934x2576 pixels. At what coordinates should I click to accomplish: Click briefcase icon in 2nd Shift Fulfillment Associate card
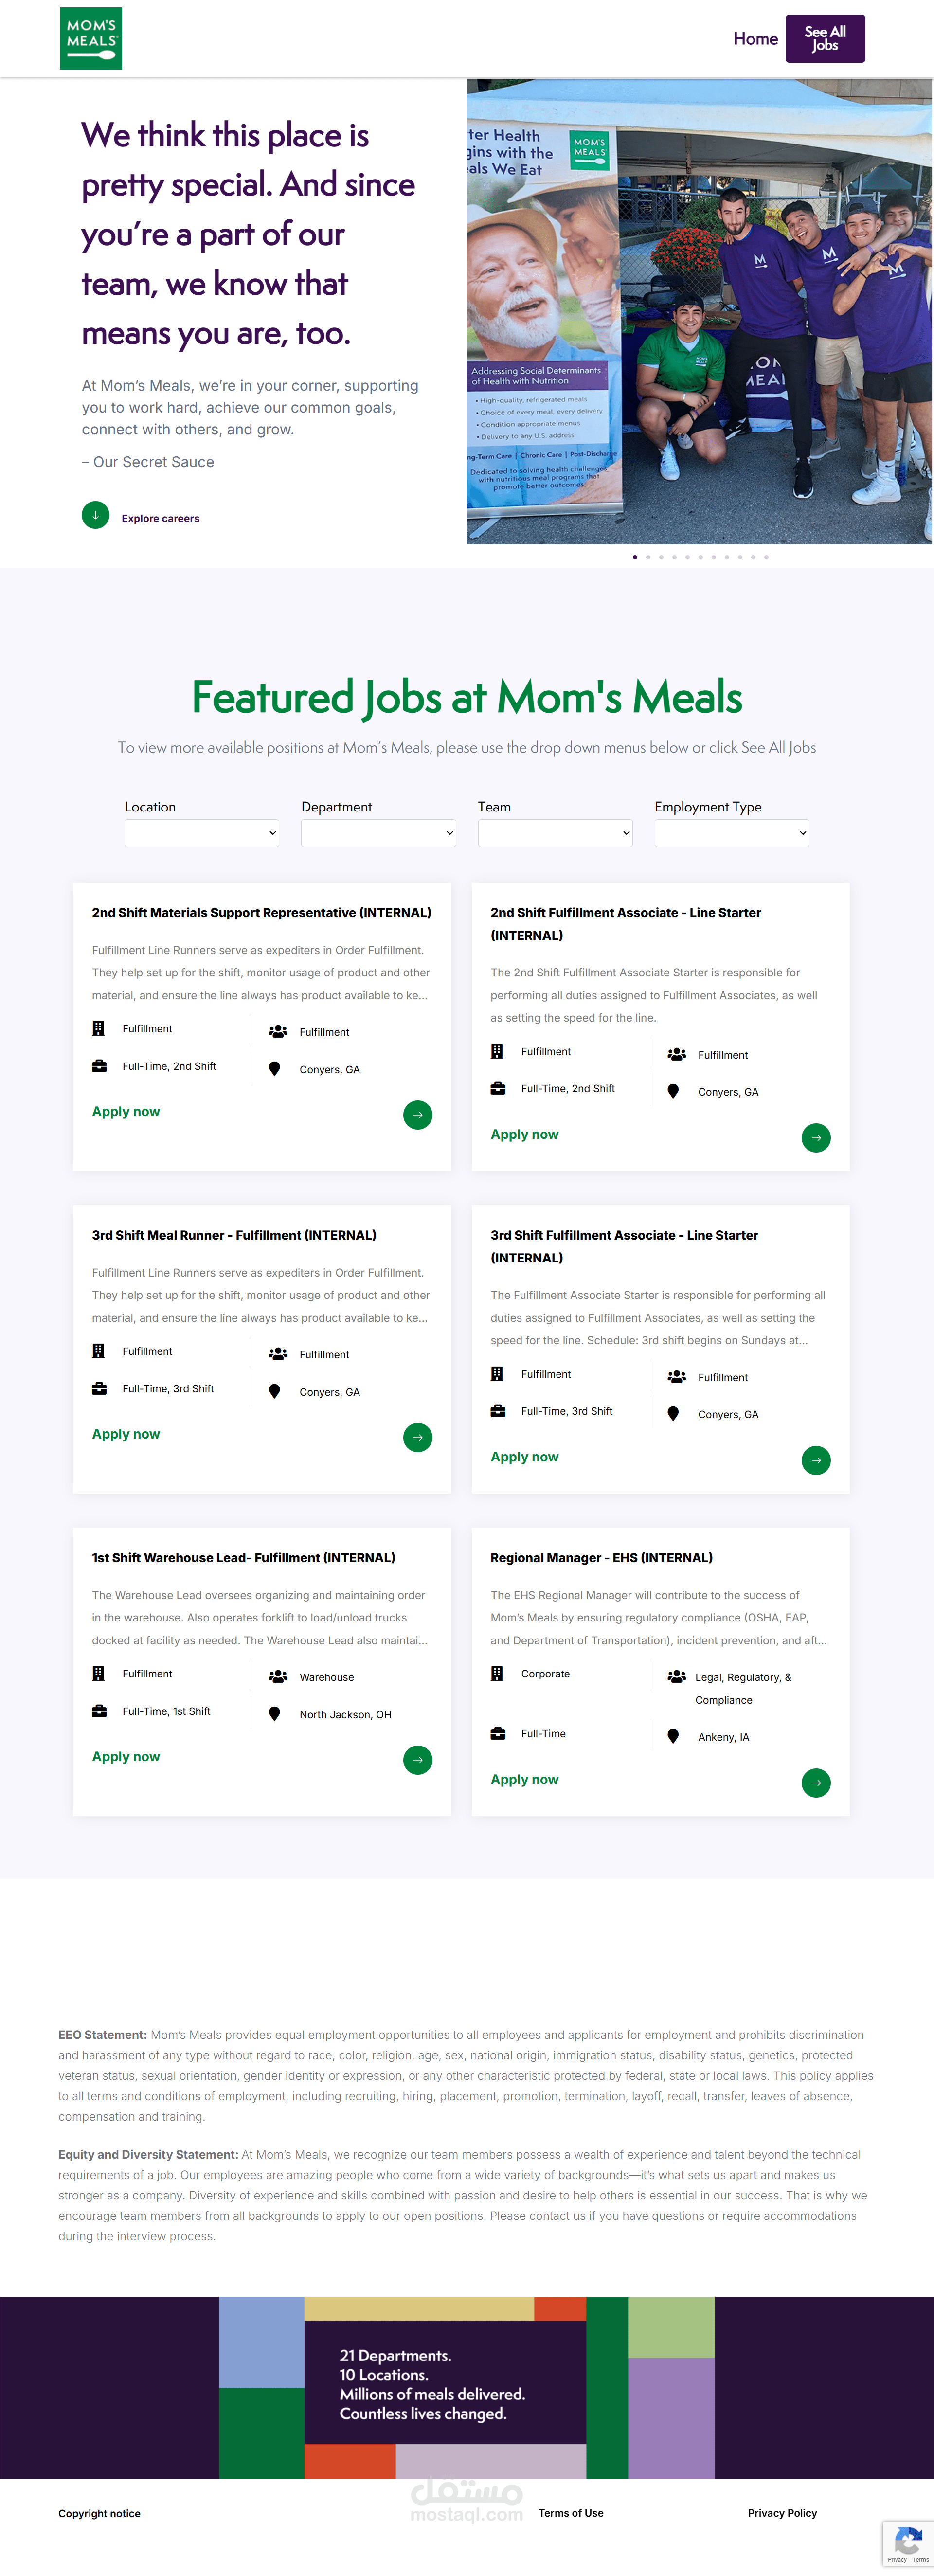coord(498,1089)
